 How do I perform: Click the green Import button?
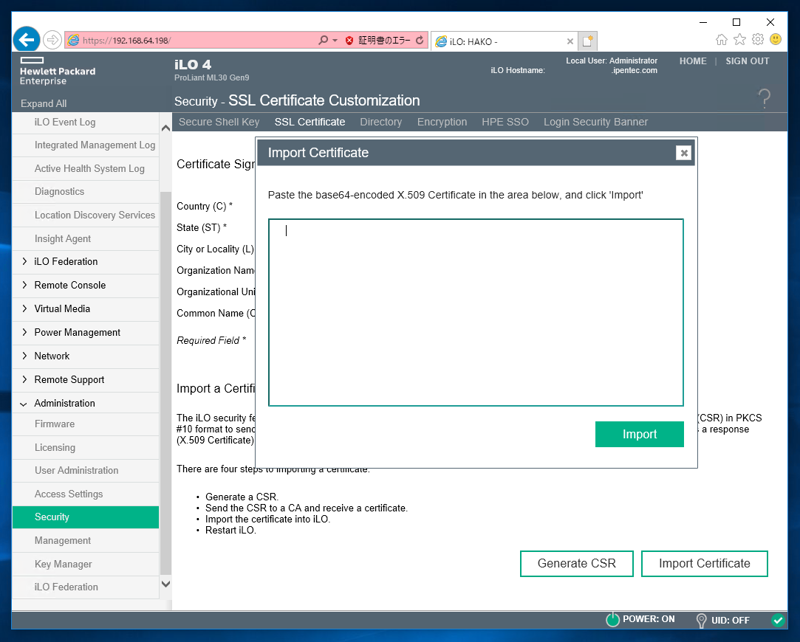(x=639, y=434)
